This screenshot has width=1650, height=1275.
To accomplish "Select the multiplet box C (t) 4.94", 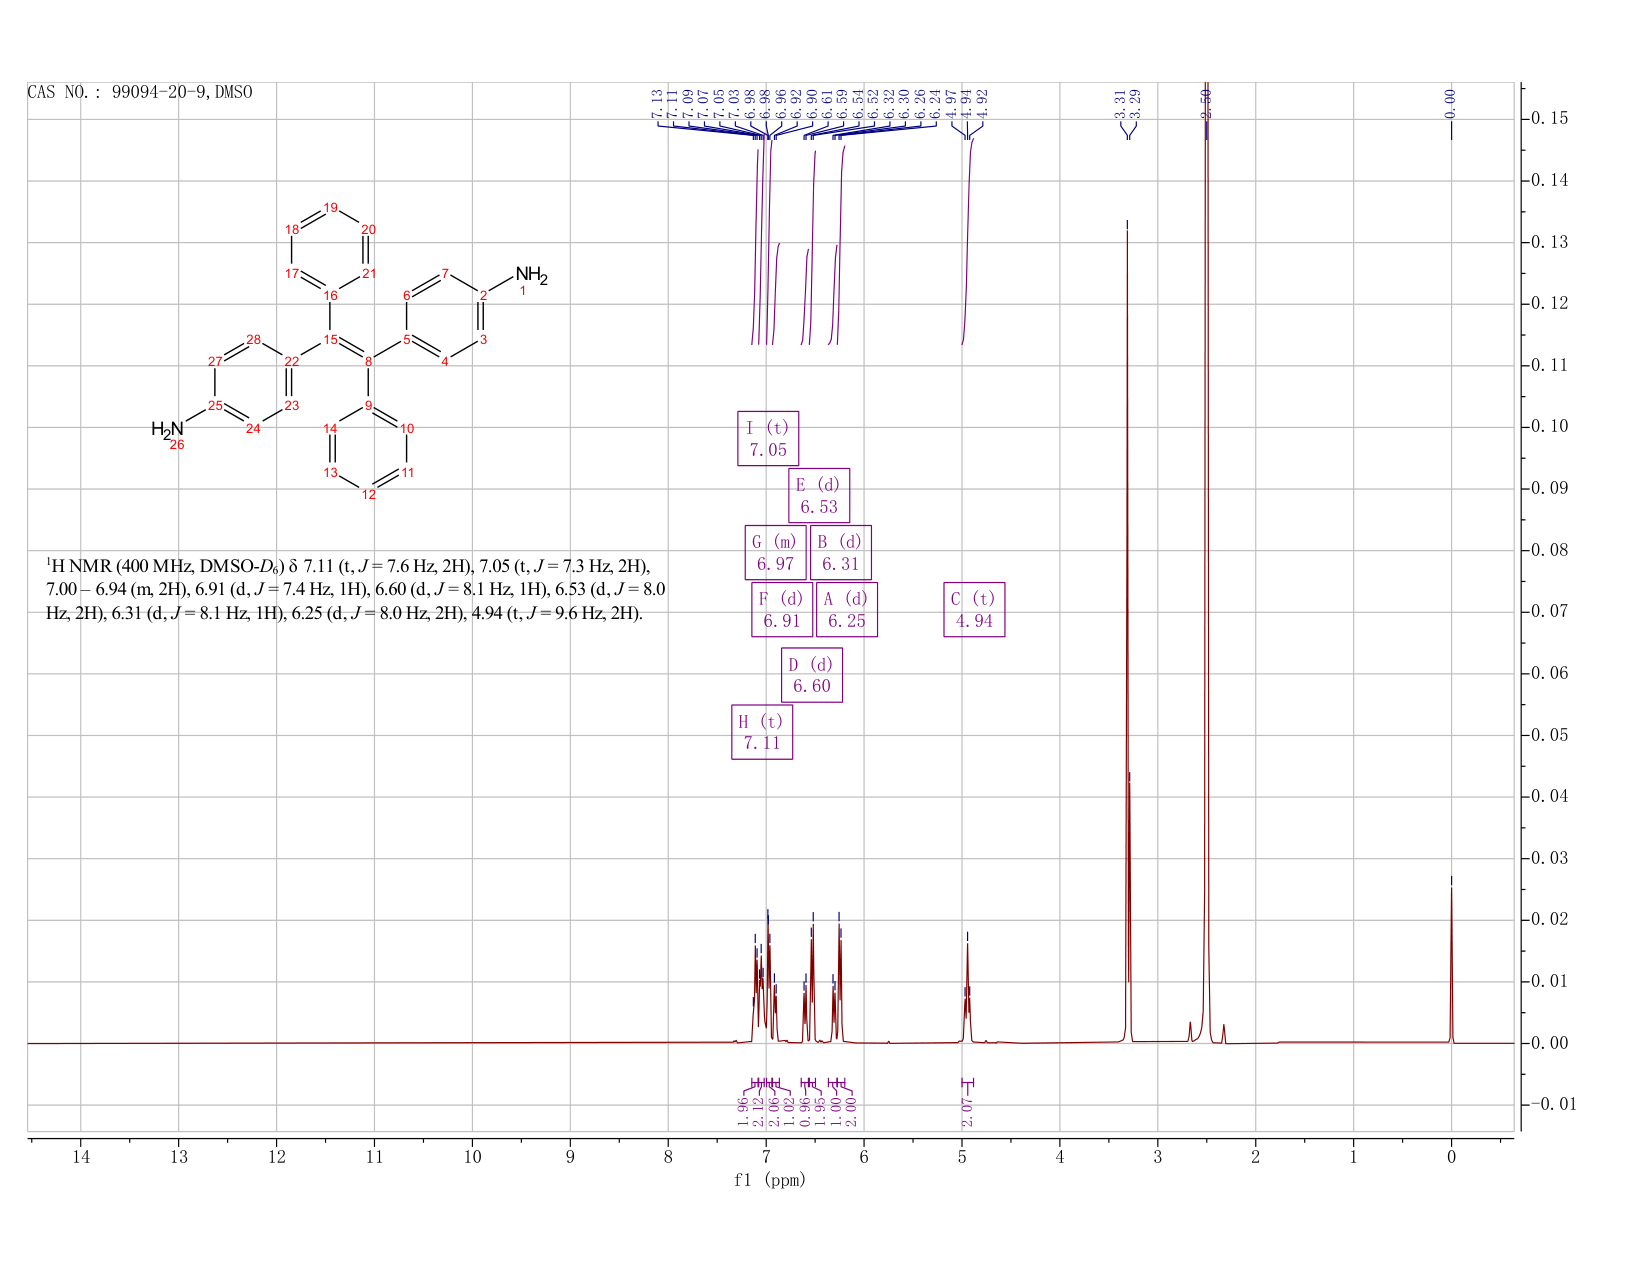I will [x=974, y=610].
